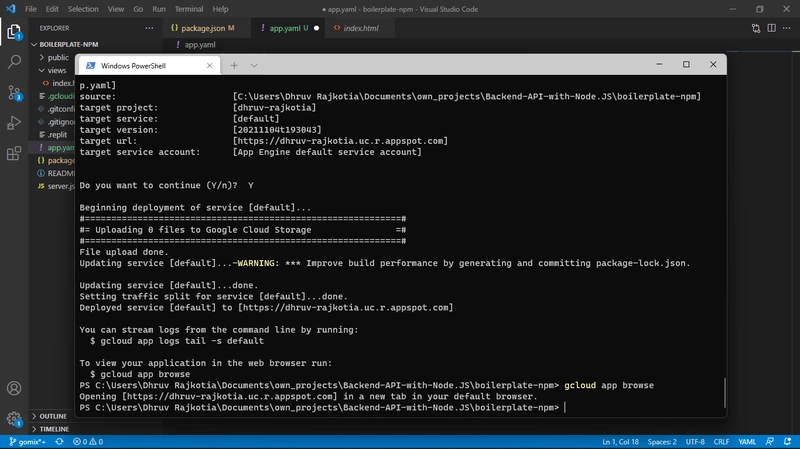Click the VS Code logo icon
The height and width of the screenshot is (449, 800).
11,9
